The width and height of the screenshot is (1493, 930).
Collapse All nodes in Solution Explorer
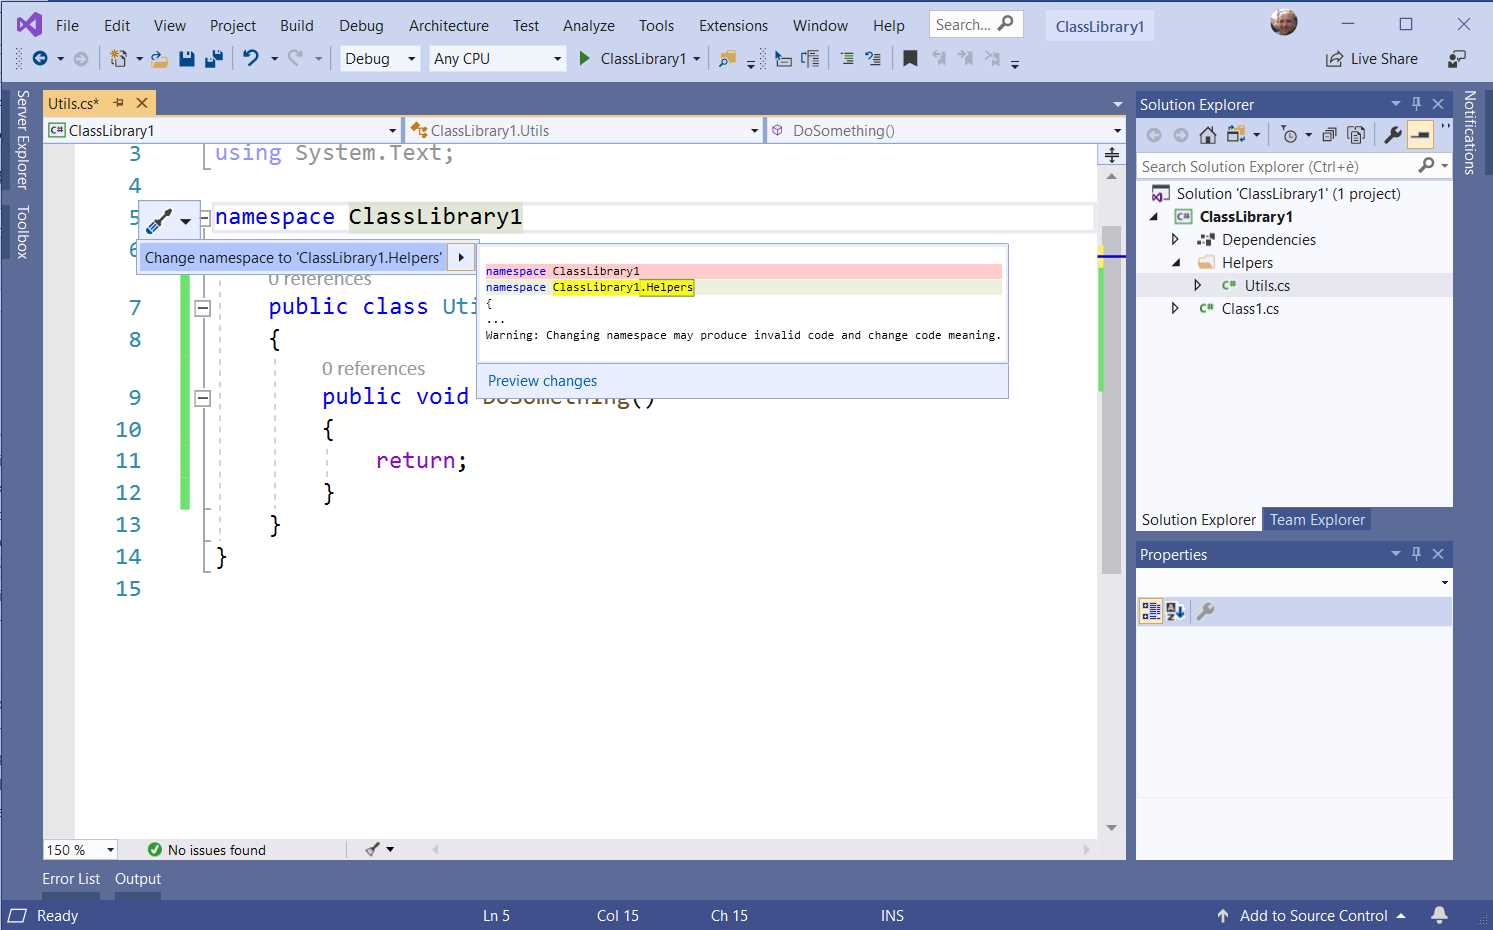(1331, 132)
